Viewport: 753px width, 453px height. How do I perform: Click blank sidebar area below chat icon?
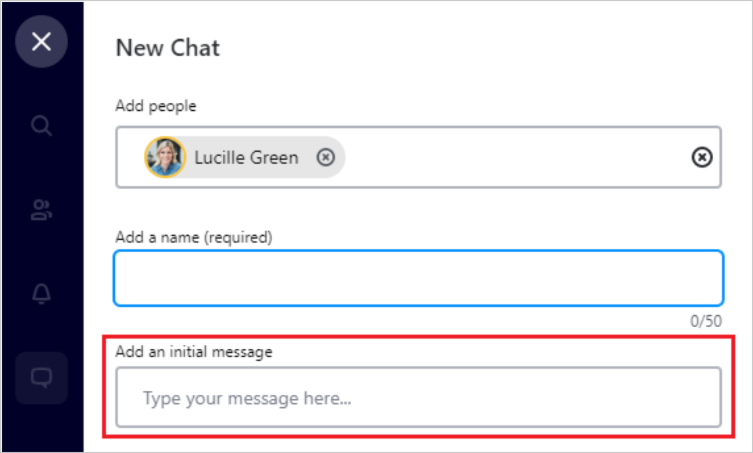[x=41, y=428]
